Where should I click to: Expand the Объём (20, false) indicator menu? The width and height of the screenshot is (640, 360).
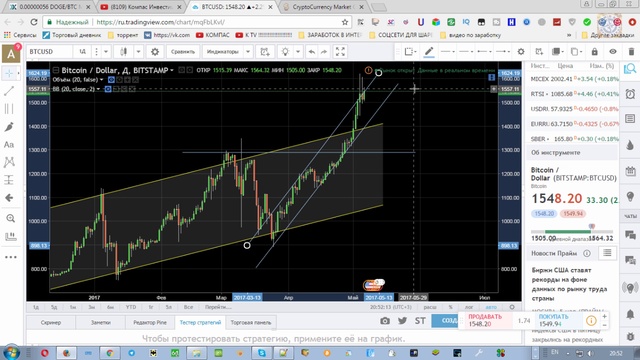[x=102, y=80]
